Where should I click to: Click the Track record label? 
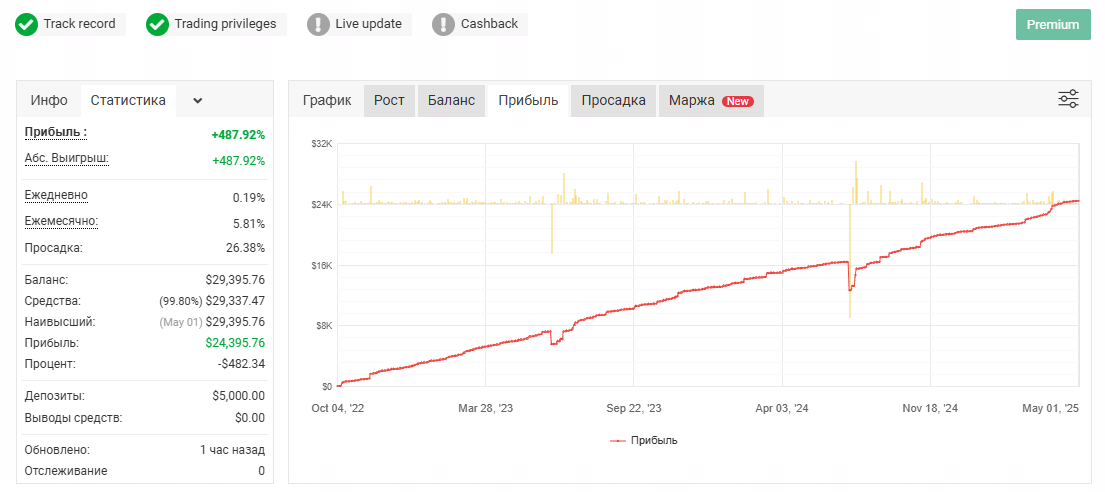pyautogui.click(x=80, y=24)
